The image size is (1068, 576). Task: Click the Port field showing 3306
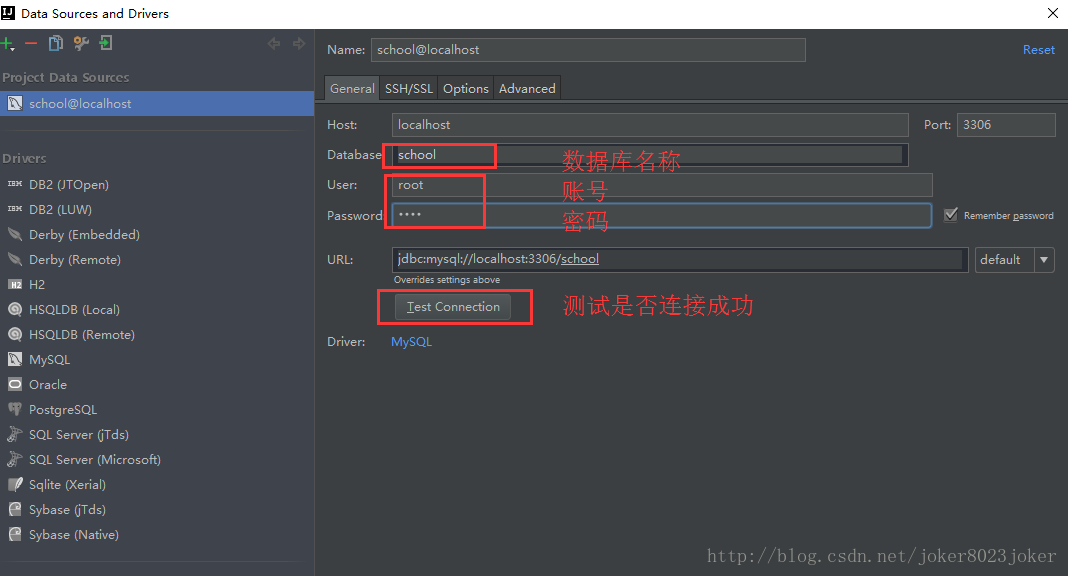[1006, 125]
